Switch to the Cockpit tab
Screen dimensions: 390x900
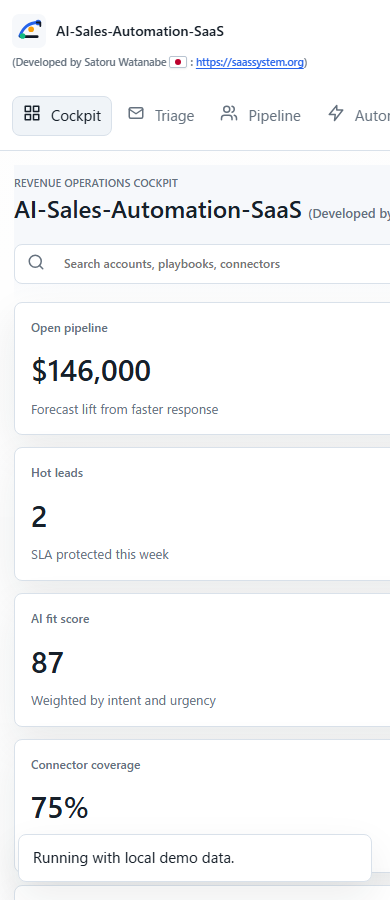tap(62, 116)
